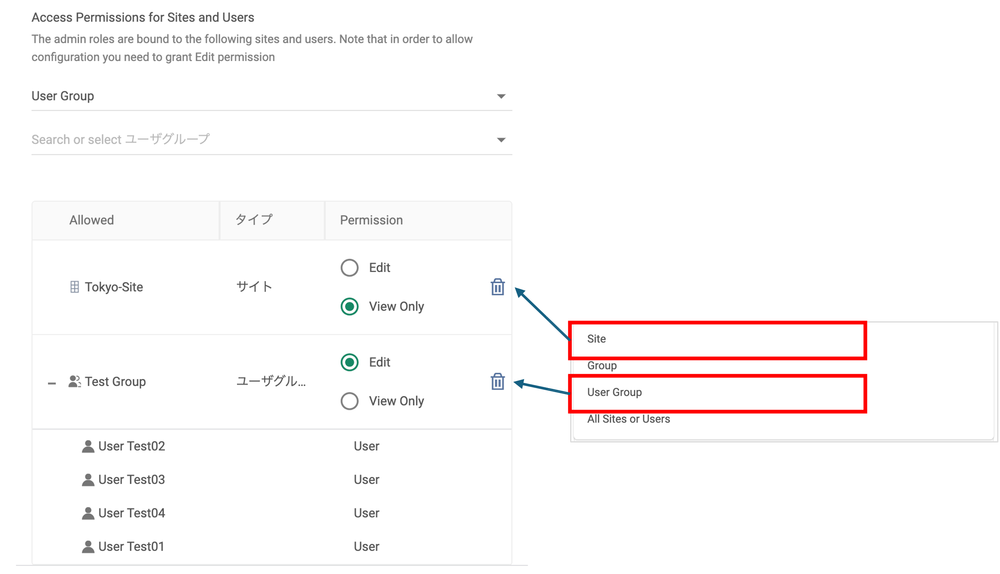This screenshot has width=1000, height=574.
Task: Select the Test Group row name
Action: pyautogui.click(x=115, y=381)
